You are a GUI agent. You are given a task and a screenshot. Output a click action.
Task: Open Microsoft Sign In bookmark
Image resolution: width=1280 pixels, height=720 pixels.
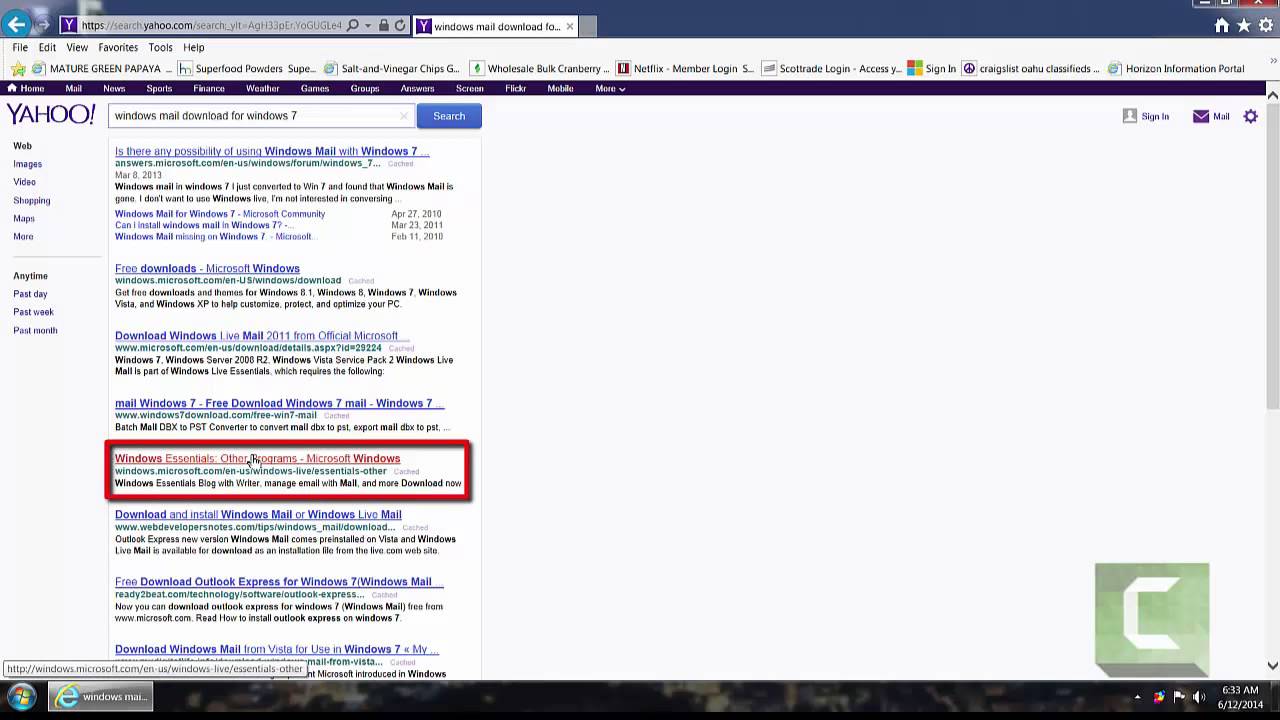[932, 69]
